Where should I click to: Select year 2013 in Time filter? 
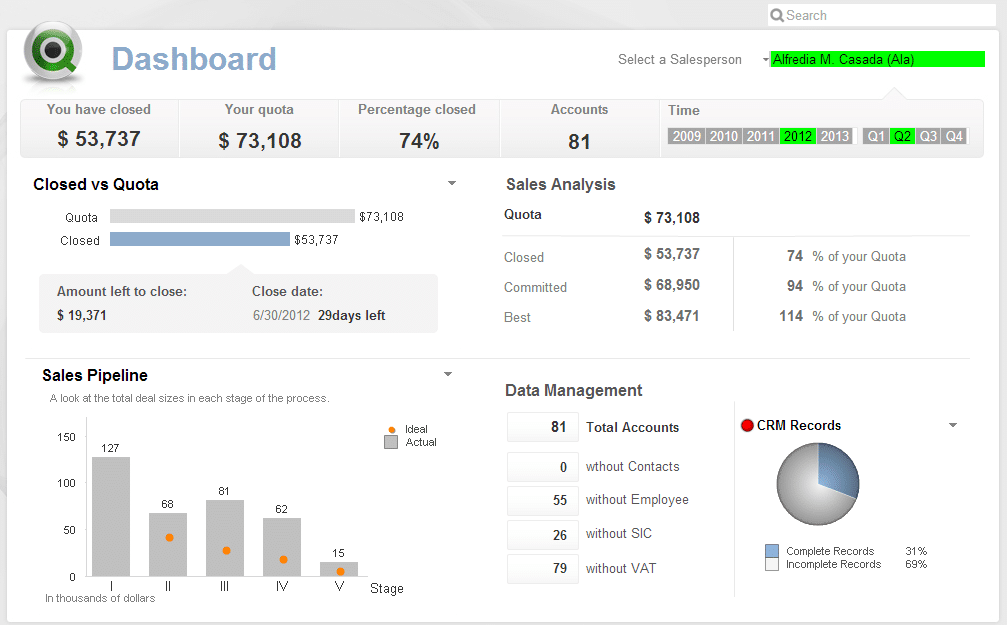[834, 136]
